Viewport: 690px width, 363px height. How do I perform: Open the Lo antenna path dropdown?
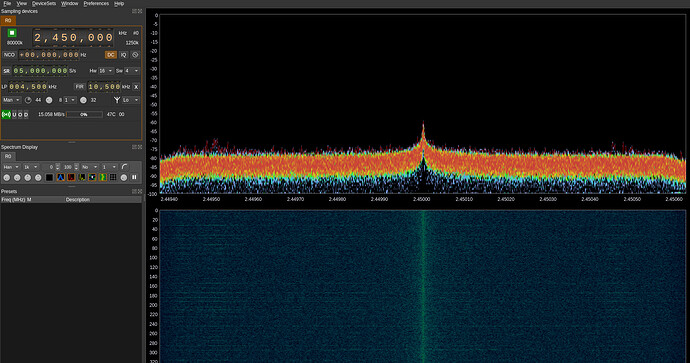[x=131, y=100]
